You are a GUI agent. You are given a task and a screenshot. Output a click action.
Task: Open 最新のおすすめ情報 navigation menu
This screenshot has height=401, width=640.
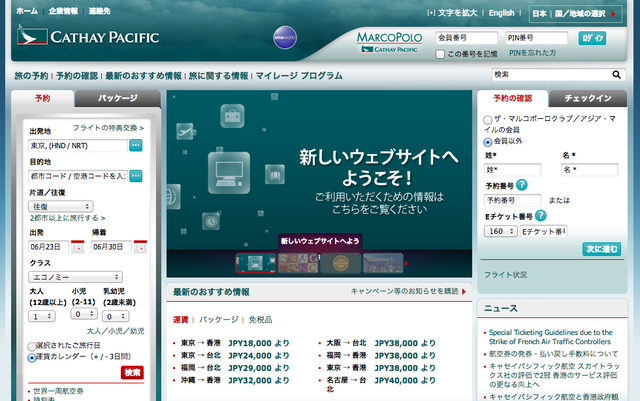[x=143, y=76]
